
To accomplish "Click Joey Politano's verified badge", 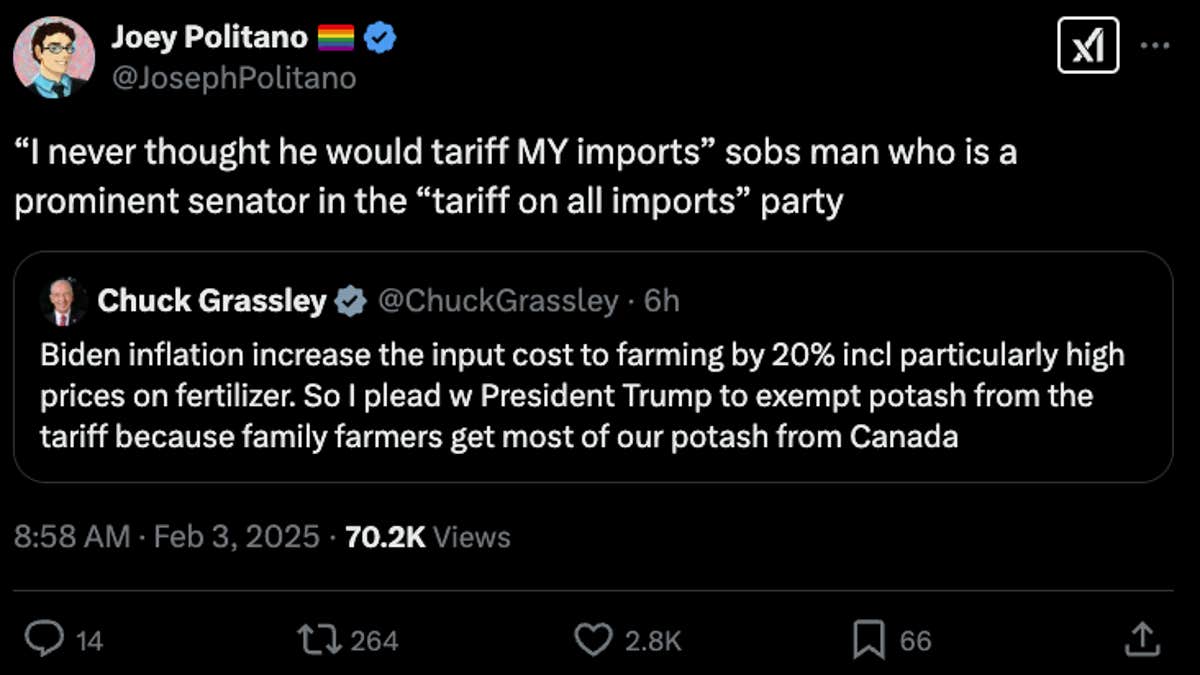I will [378, 36].
